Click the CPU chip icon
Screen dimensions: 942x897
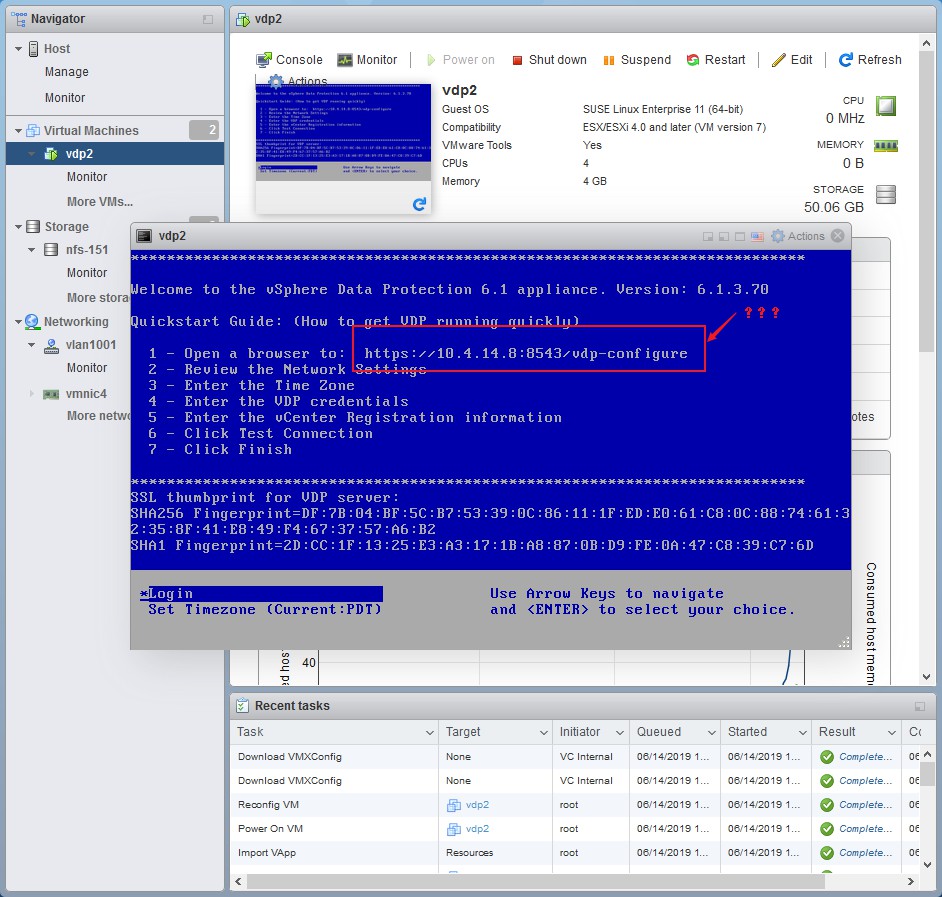click(886, 106)
